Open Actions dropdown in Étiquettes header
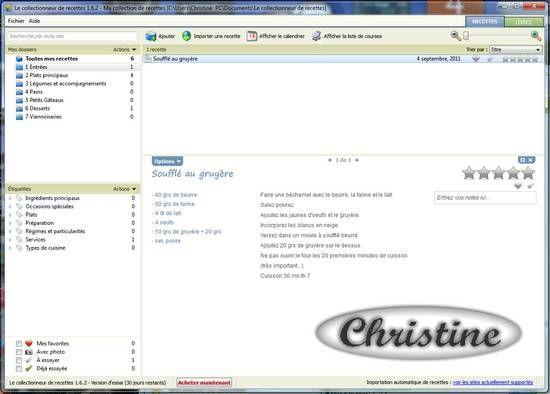Image resolution: width=550 pixels, height=394 pixels. click(x=124, y=189)
